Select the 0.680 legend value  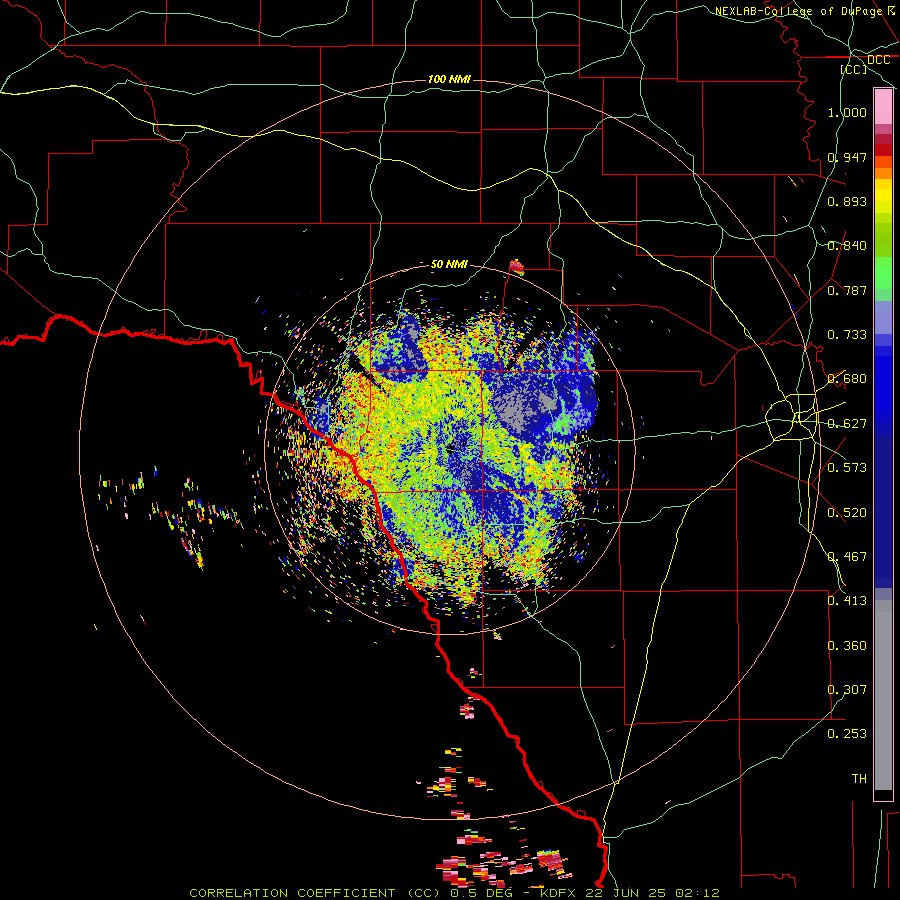847,379
